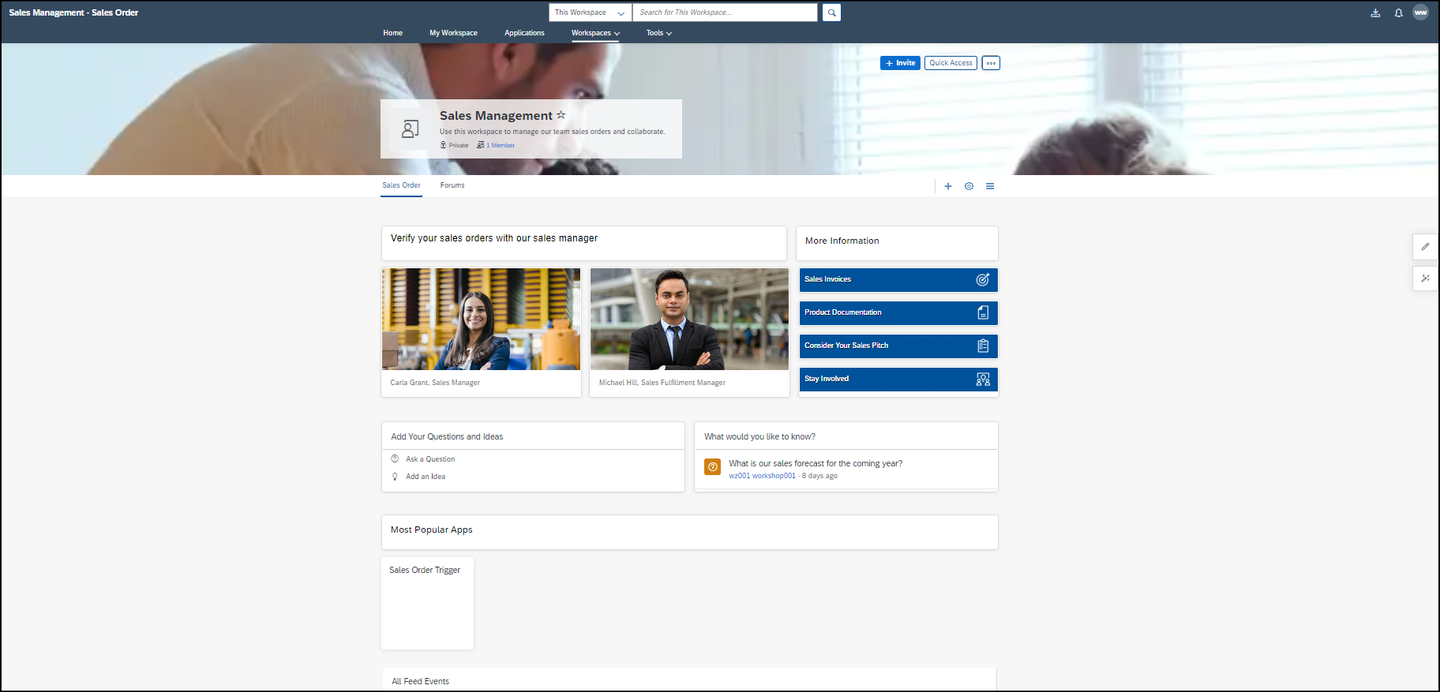The width and height of the screenshot is (1440, 692).
Task: Click the pencil edit icon on right
Action: tap(1425, 246)
